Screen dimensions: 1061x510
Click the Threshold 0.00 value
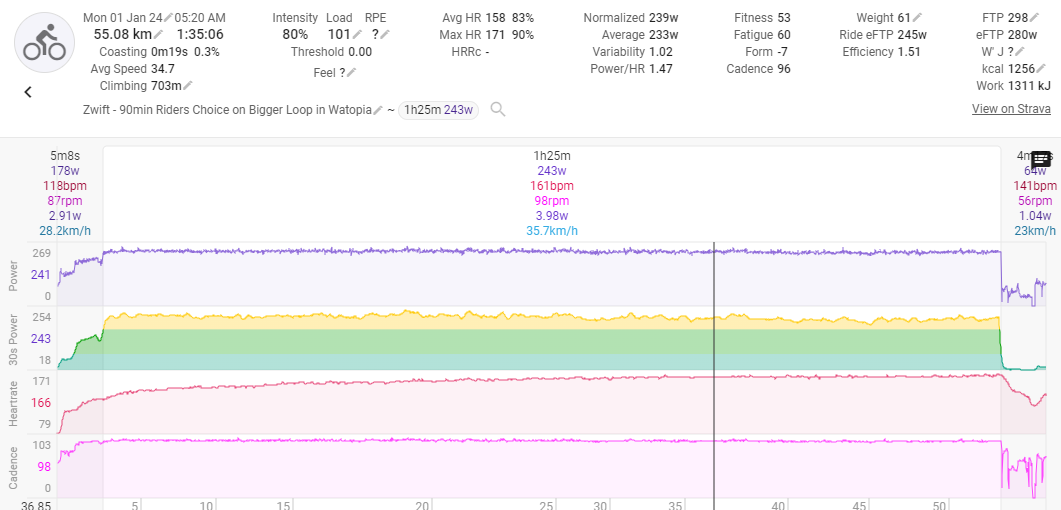[360, 51]
